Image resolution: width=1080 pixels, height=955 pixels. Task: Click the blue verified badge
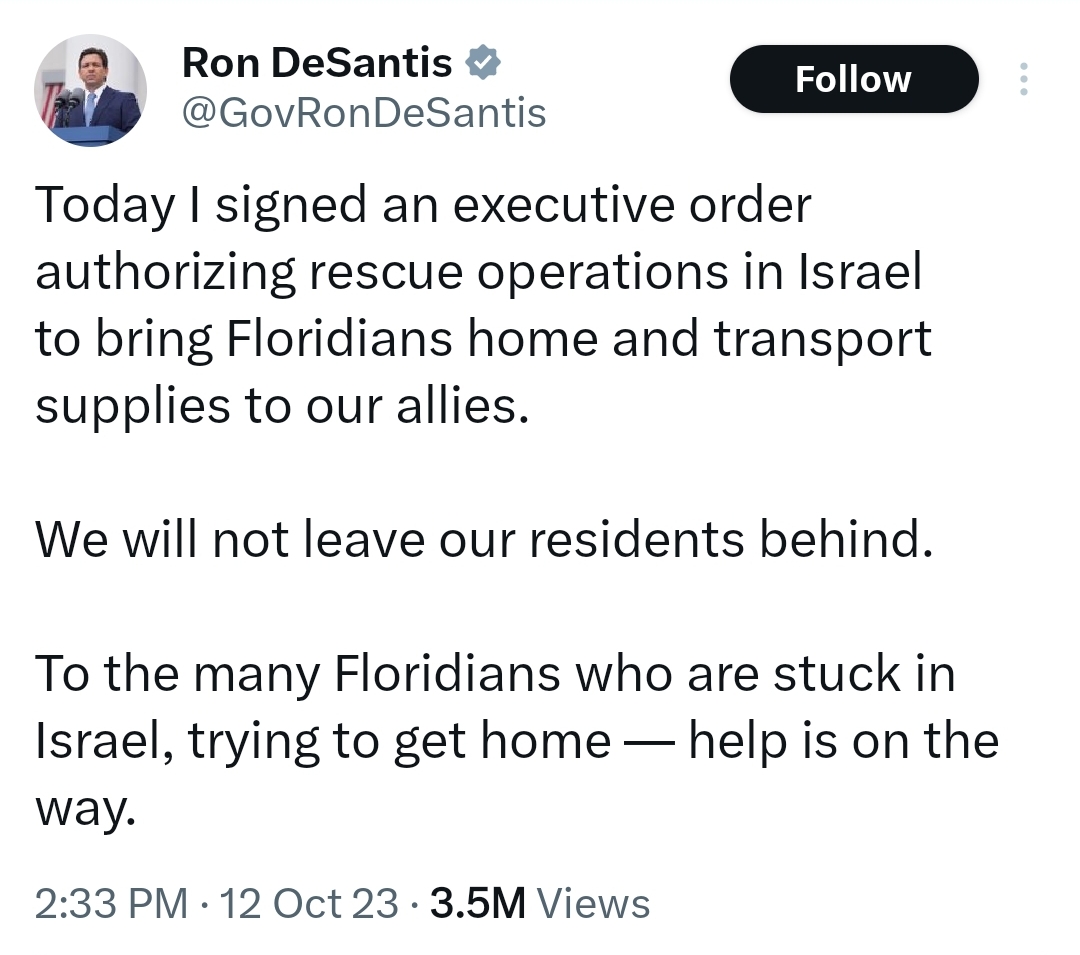485,64
